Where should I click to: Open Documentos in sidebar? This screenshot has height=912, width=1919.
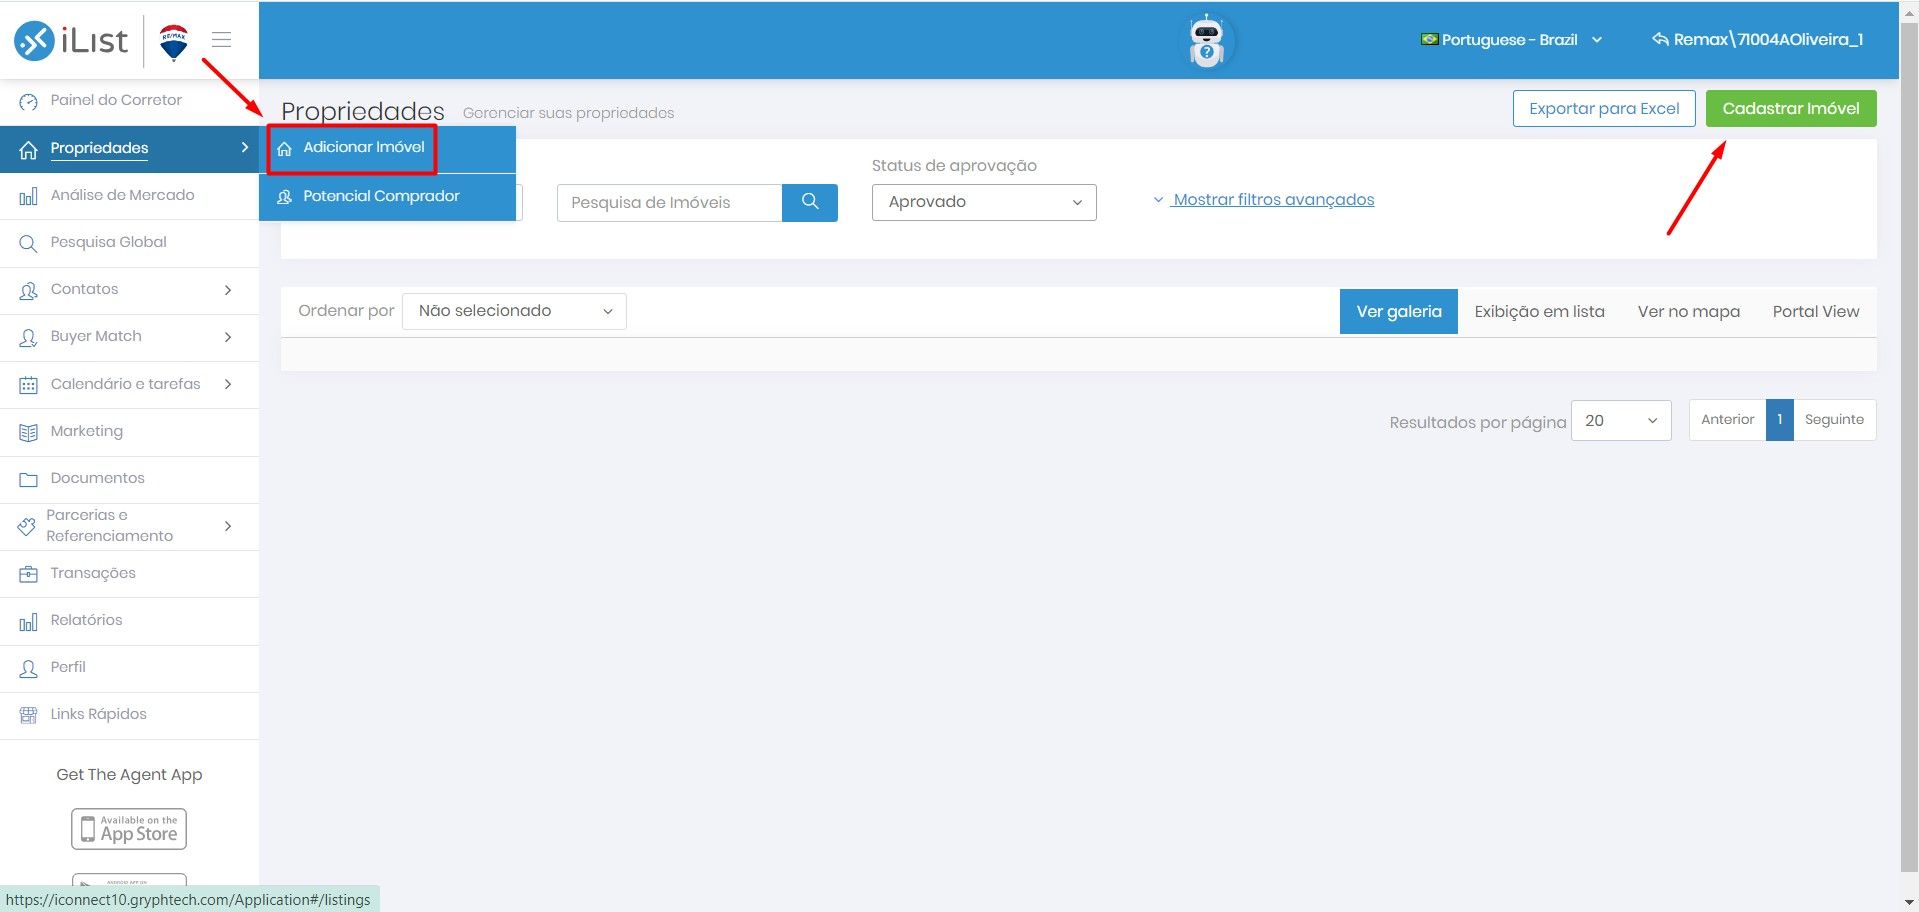click(130, 479)
